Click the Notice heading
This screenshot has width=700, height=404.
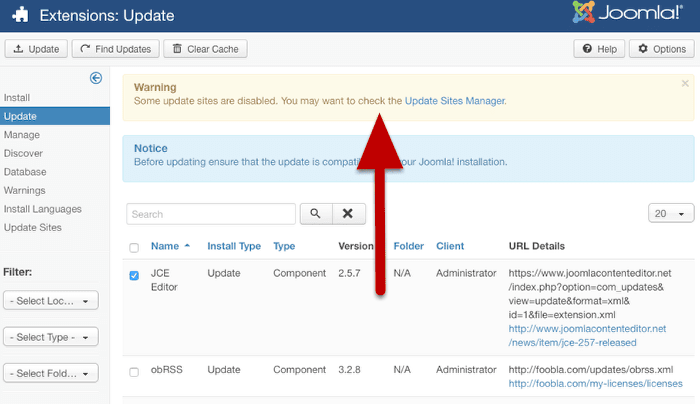pyautogui.click(x=151, y=148)
